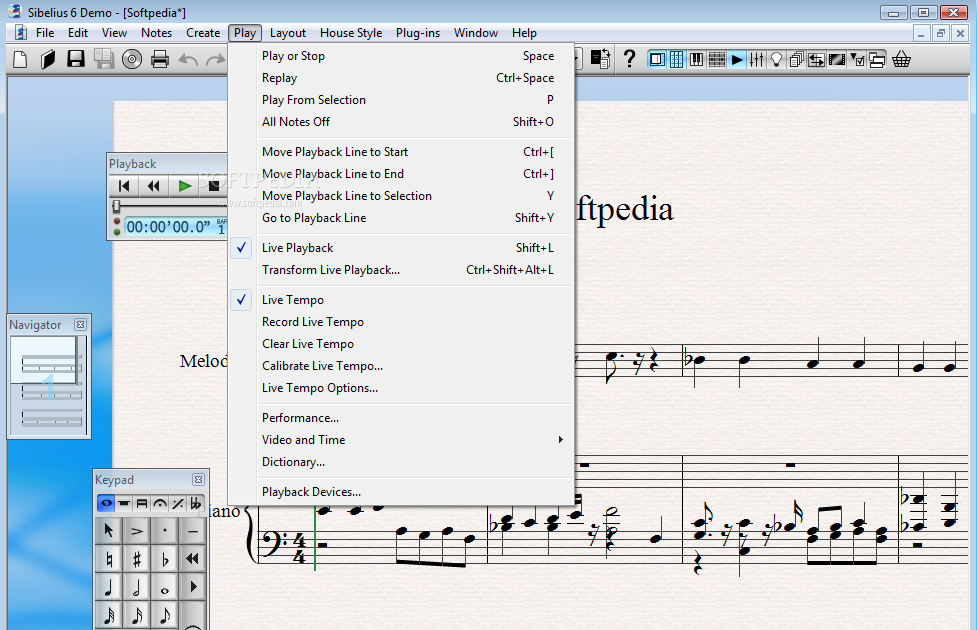Click the Playback window rewind button
Screen dimensions: 977x630
154,186
